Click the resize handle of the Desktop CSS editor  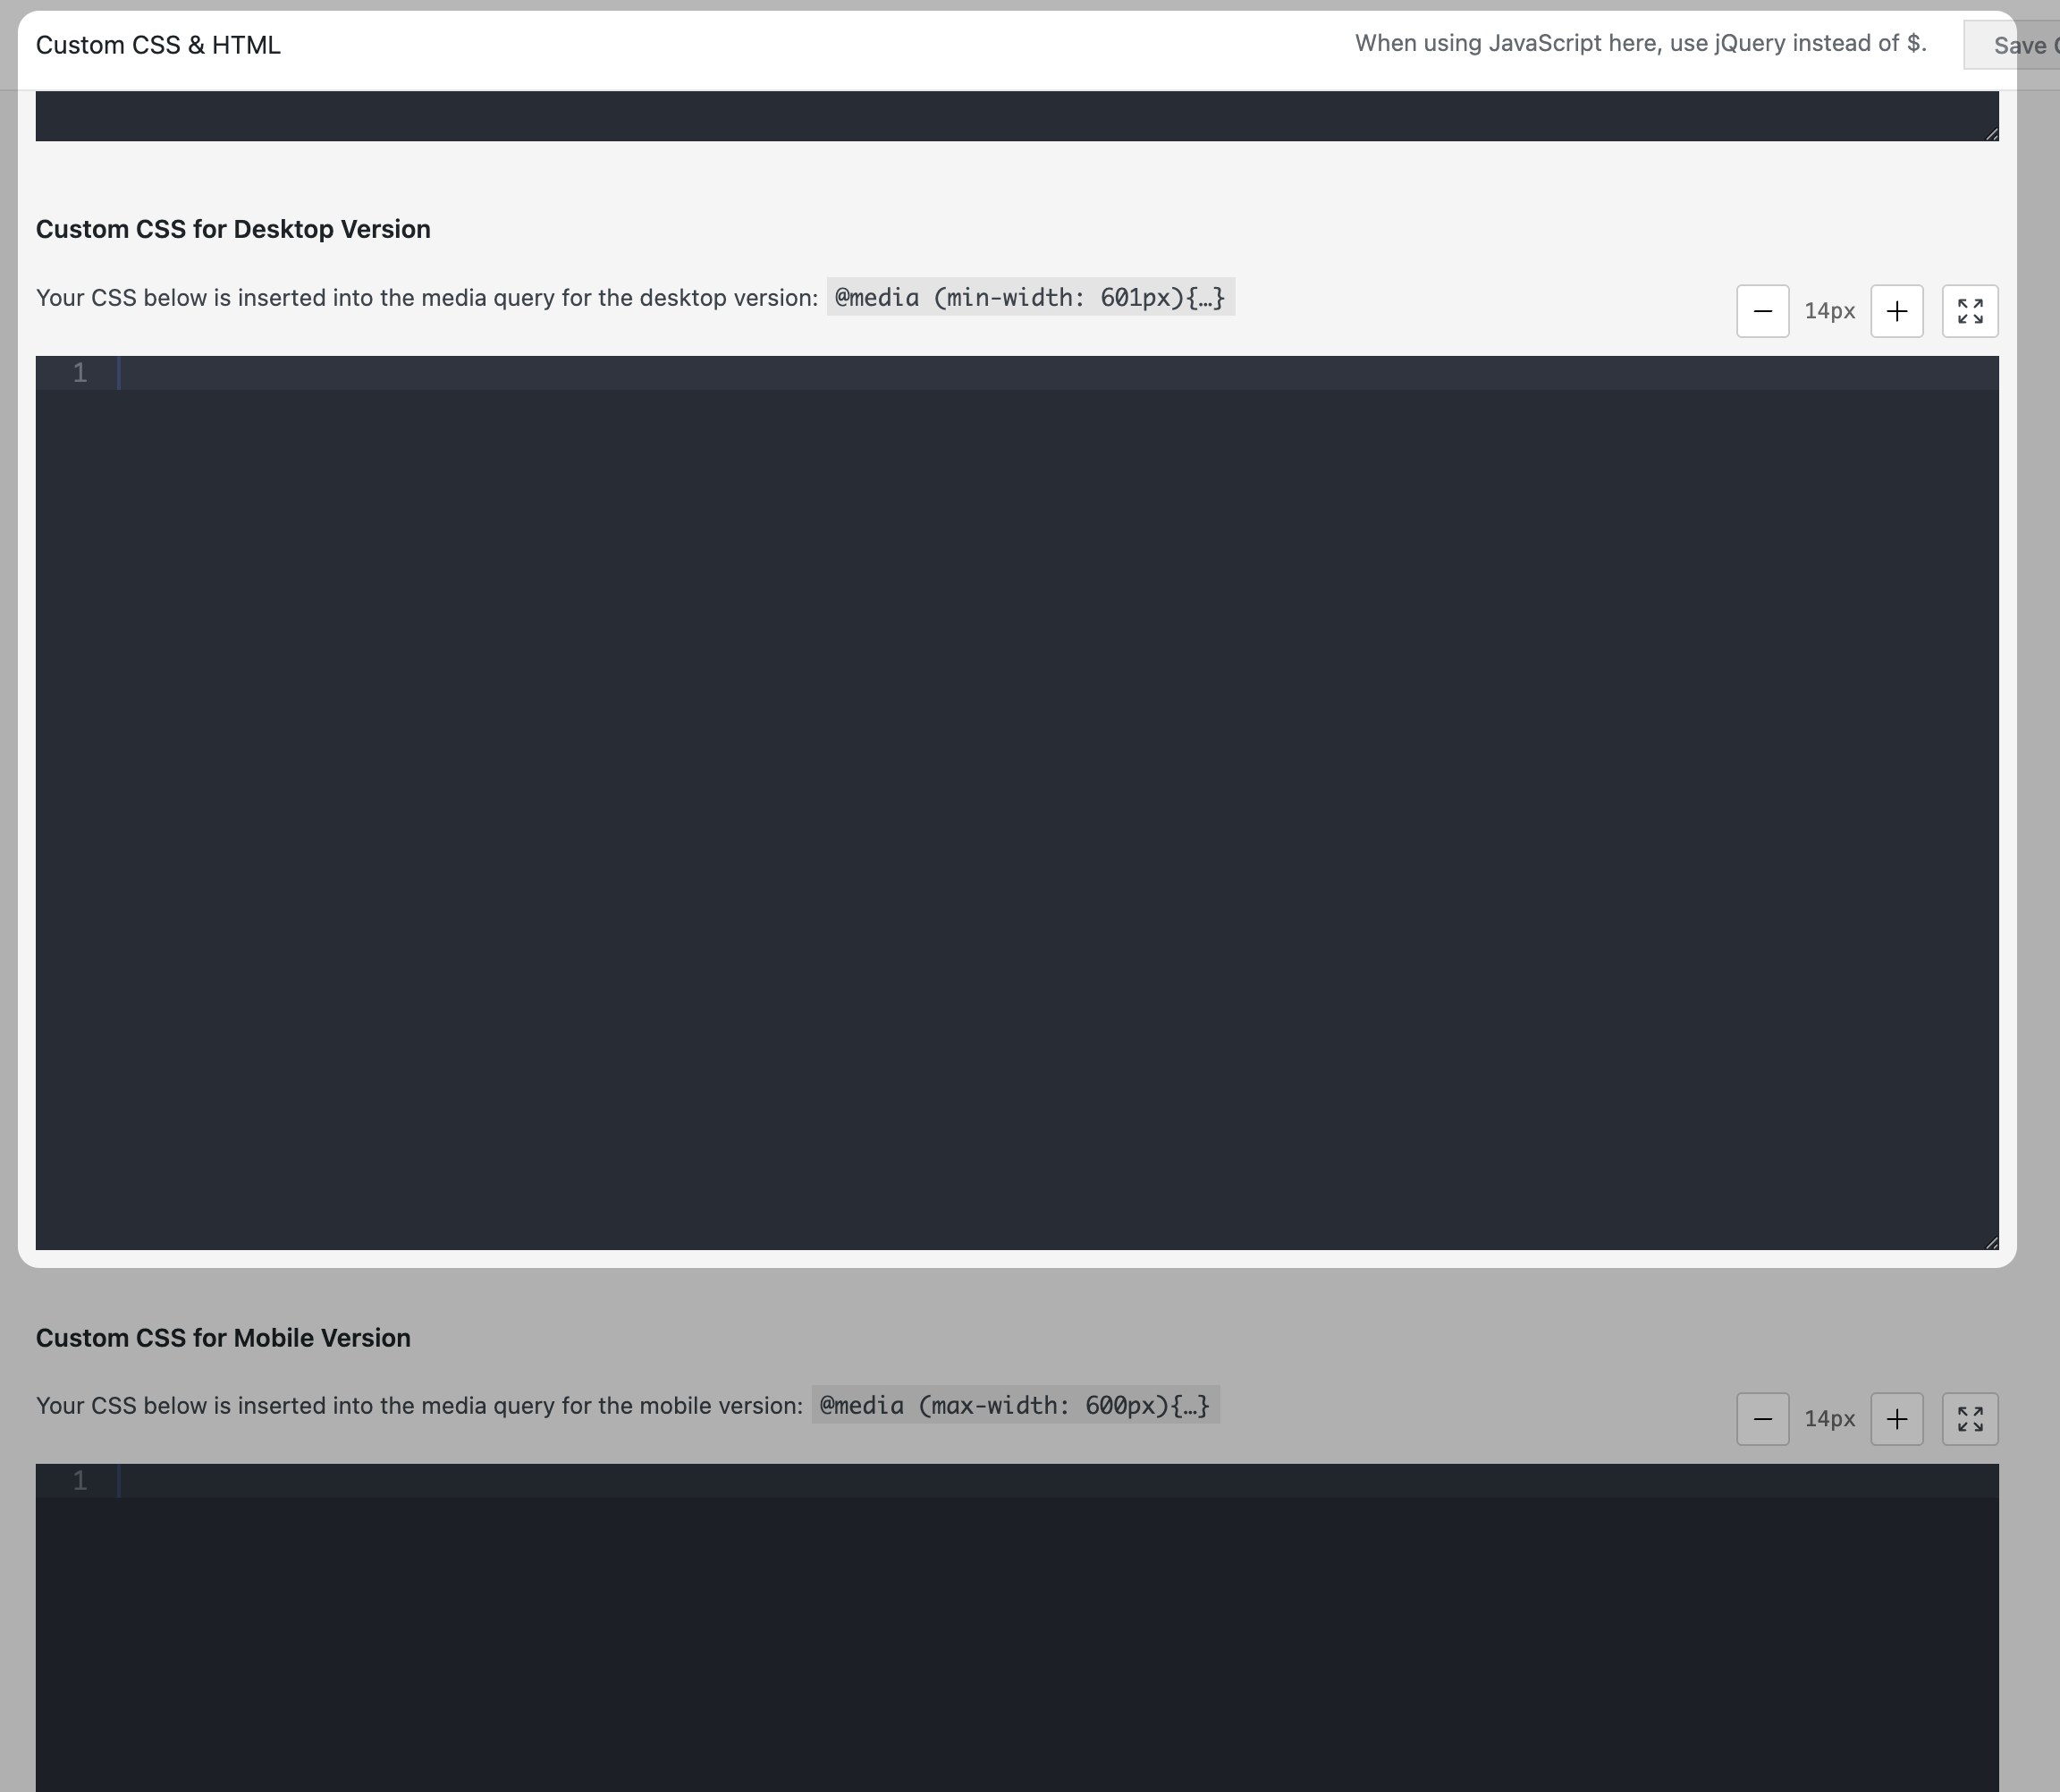(x=1991, y=1242)
